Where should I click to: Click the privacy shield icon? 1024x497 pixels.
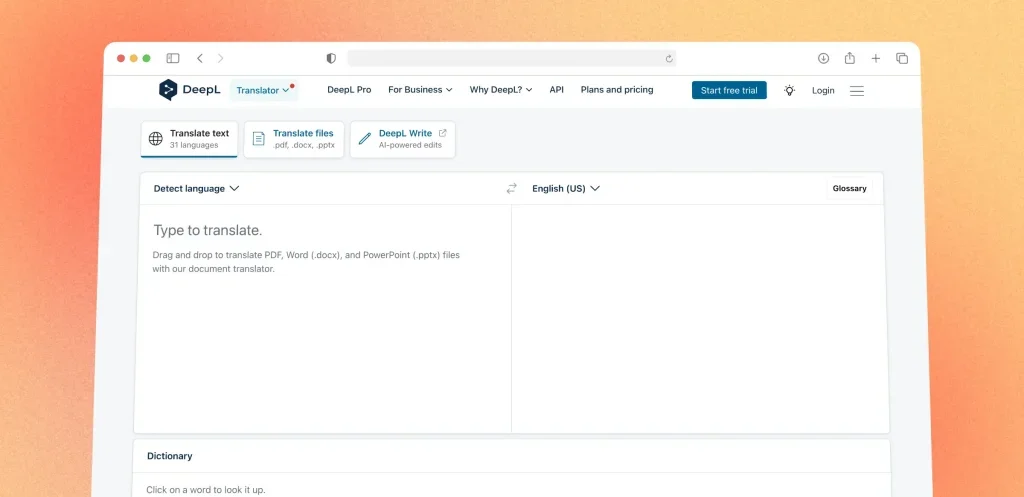pyautogui.click(x=331, y=58)
